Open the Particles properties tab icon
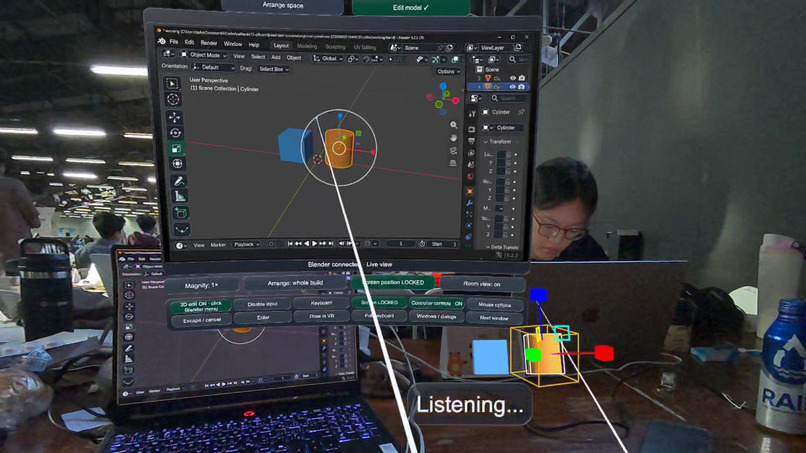Image resolution: width=806 pixels, height=453 pixels. 468,215
